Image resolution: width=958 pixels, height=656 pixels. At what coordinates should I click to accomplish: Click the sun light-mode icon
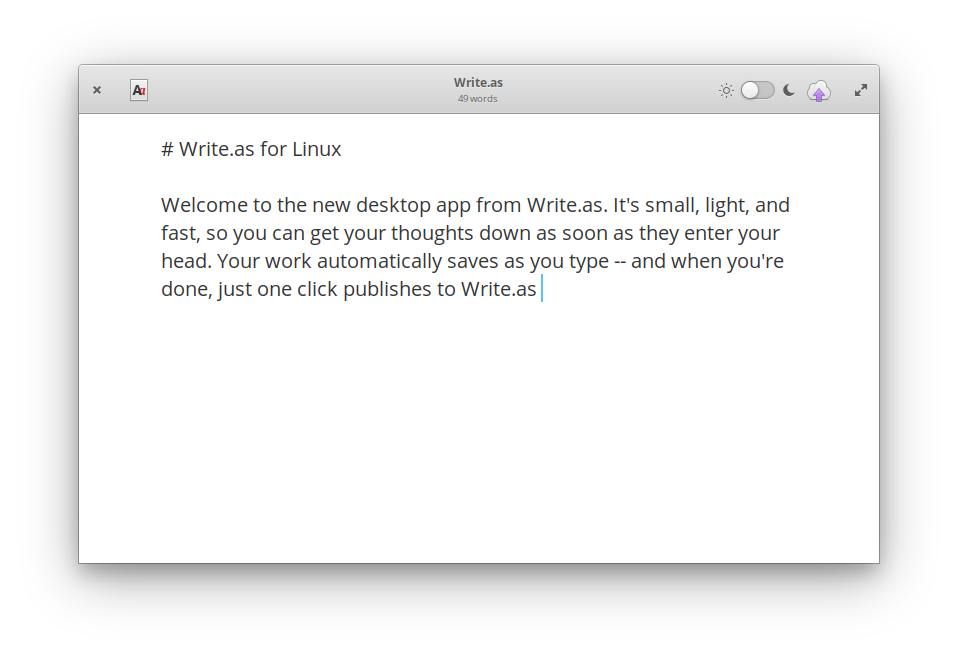click(x=726, y=90)
